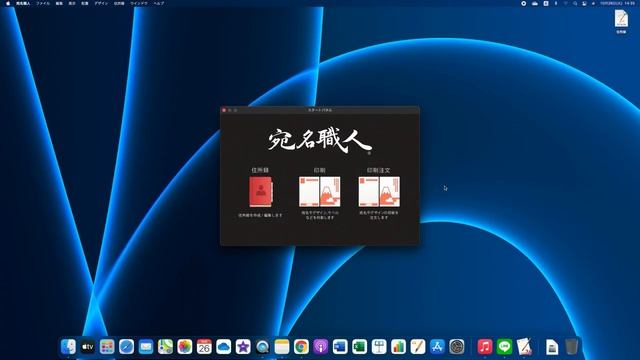Open the 印刷注文 print order icon
This screenshot has height=360, width=640.
click(379, 191)
